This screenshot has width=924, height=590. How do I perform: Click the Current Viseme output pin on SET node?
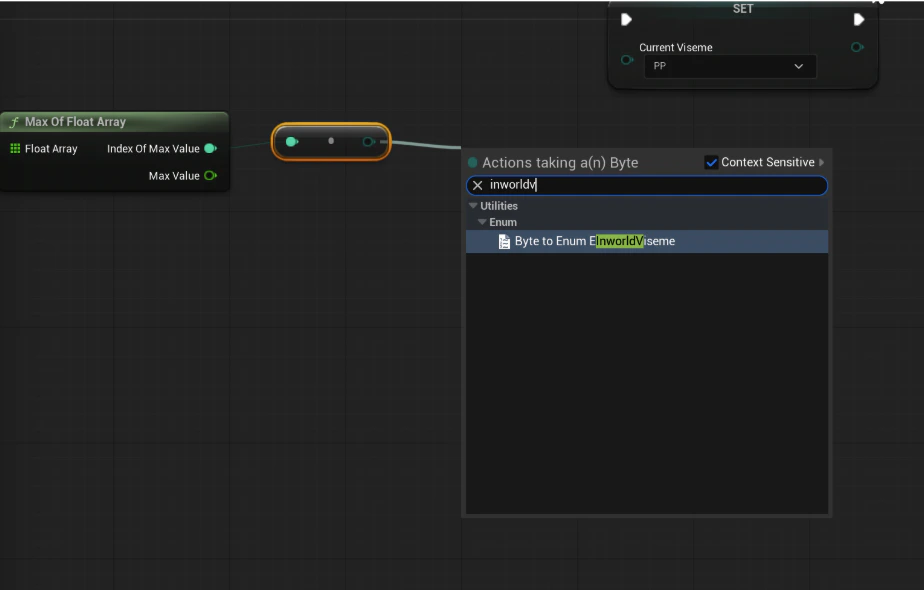[x=857, y=47]
